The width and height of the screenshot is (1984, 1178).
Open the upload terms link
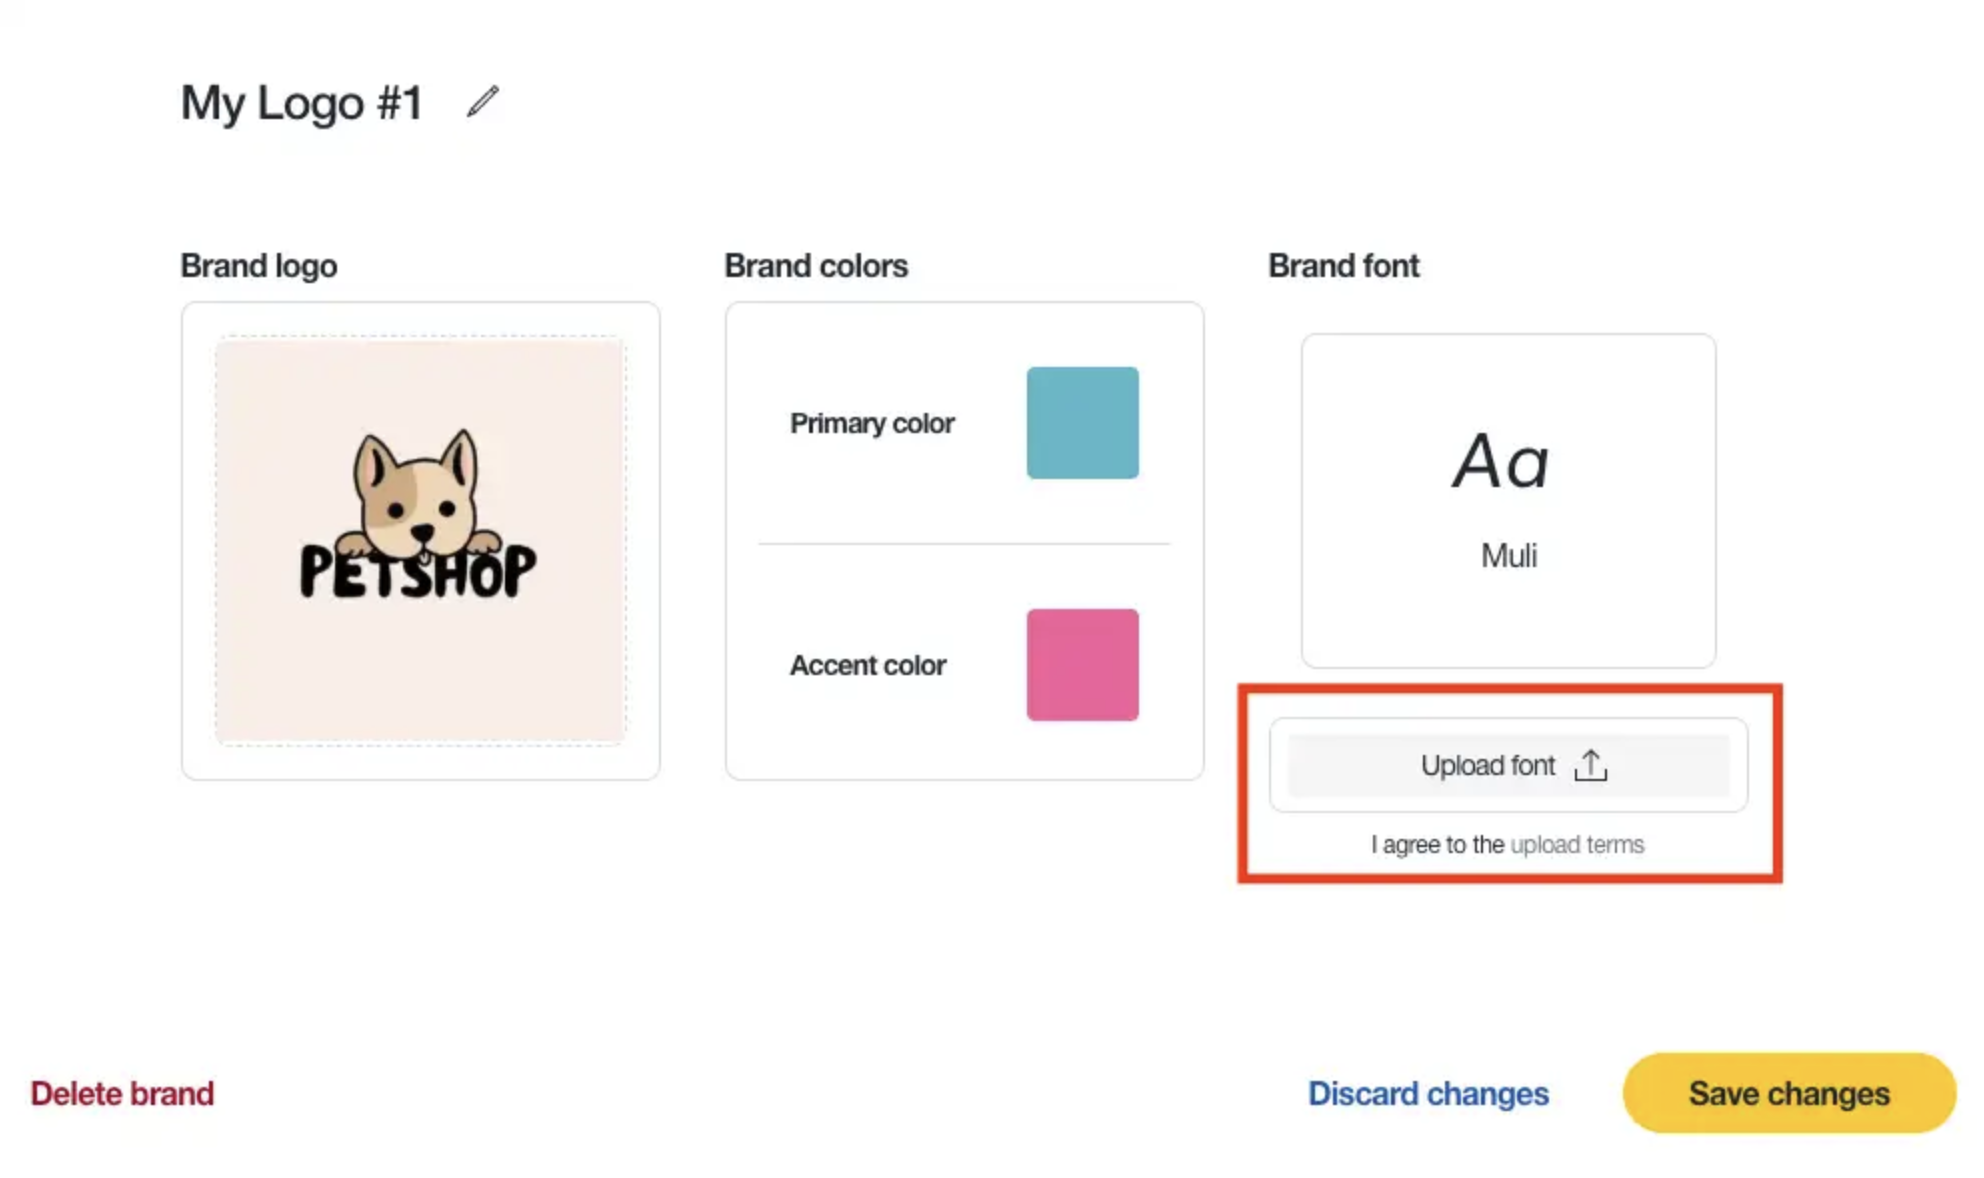click(1577, 845)
